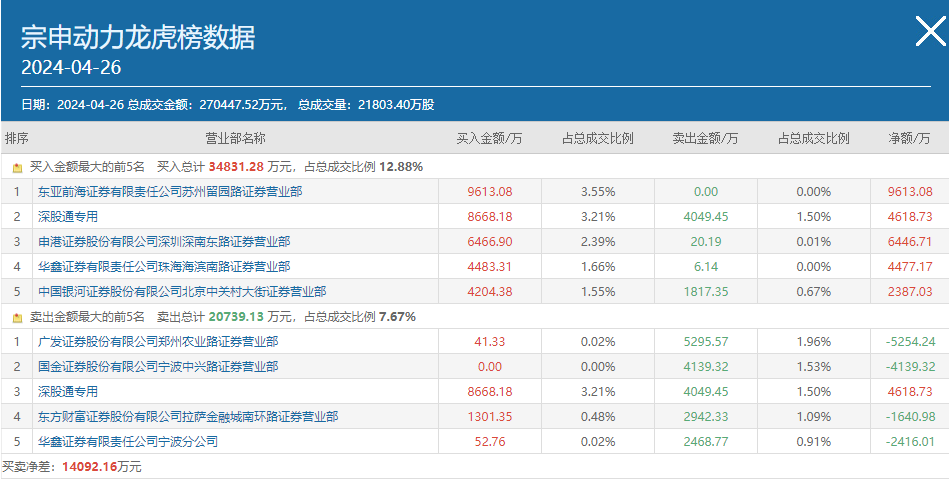
Task: Select the sell amount 6.14
Action: (706, 266)
